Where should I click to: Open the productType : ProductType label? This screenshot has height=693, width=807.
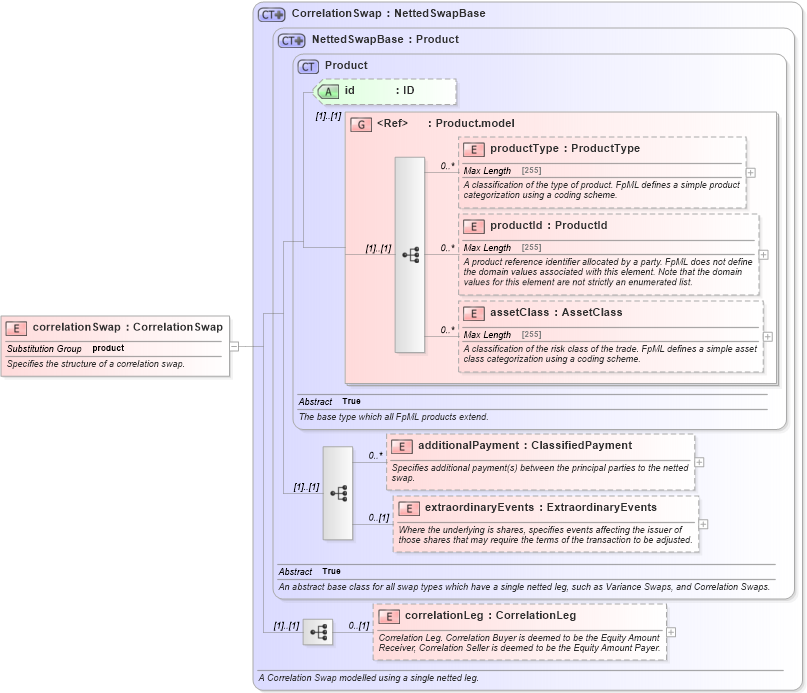click(565, 148)
